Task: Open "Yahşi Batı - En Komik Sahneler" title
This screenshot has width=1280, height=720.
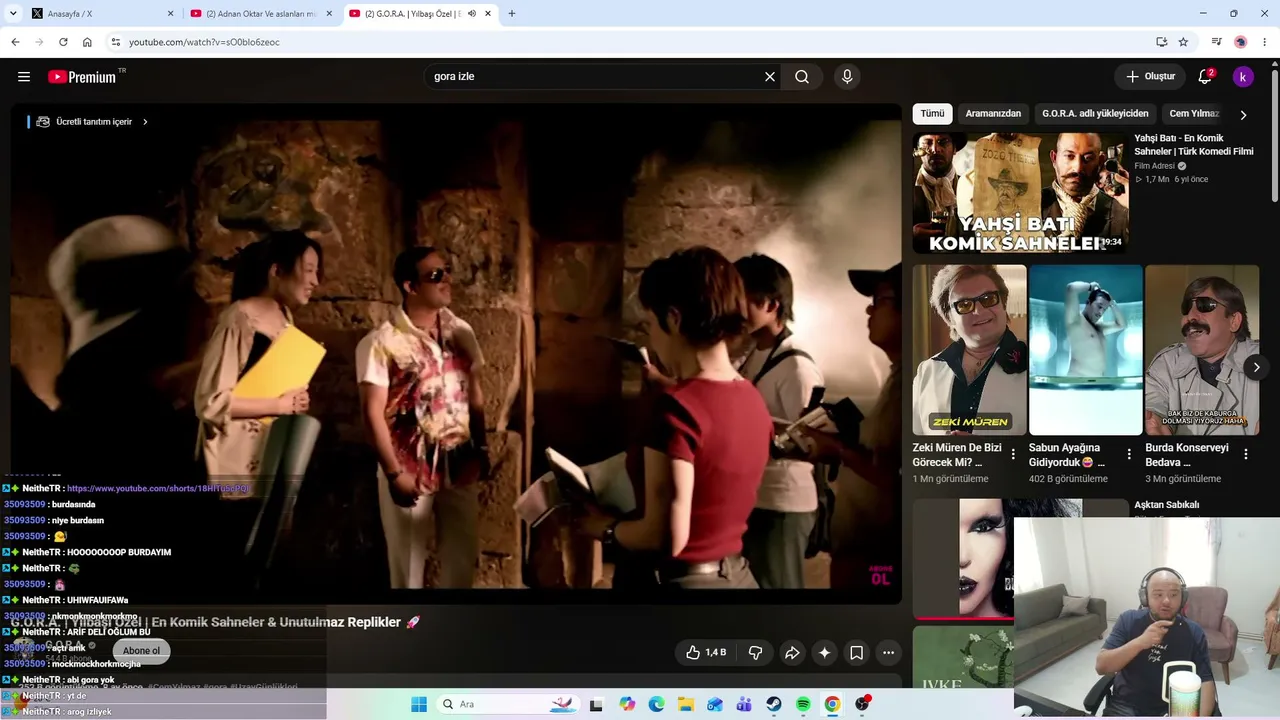Action: [x=1194, y=145]
